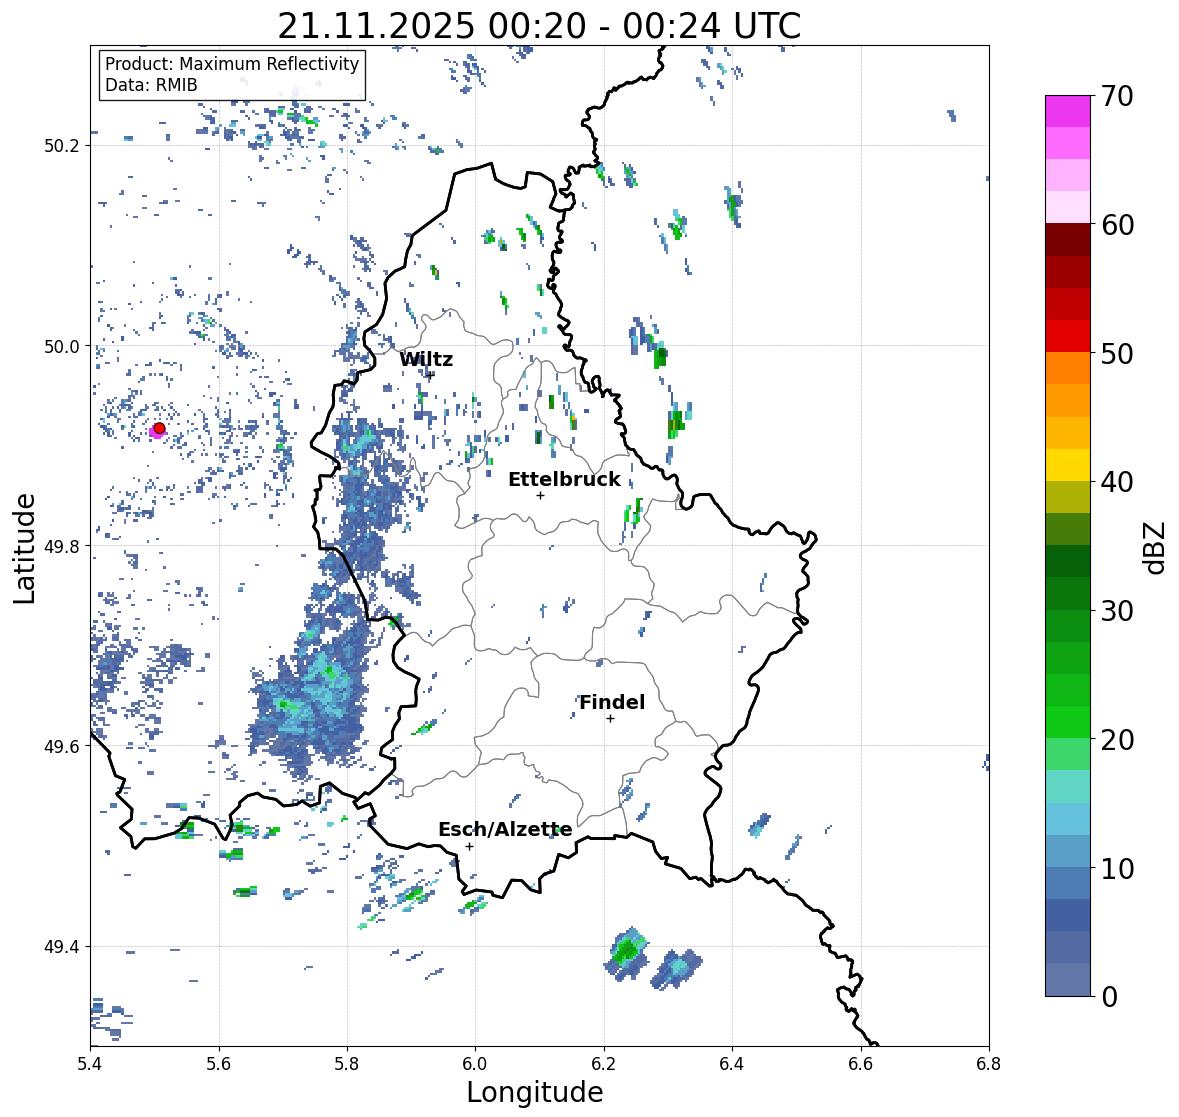Click the 20 value on the colorbar

coord(1117,740)
